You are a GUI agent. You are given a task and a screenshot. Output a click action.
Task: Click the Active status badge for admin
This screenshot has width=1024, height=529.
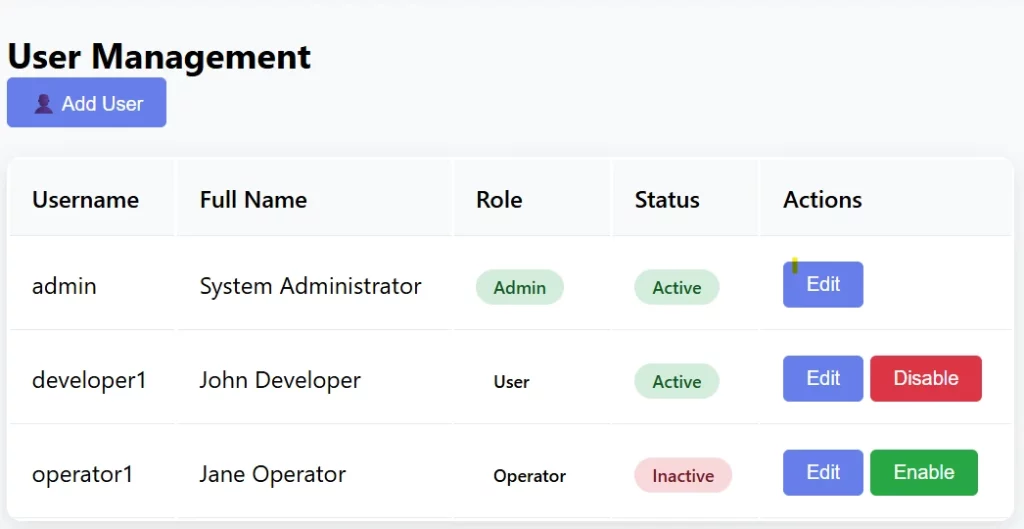[677, 287]
